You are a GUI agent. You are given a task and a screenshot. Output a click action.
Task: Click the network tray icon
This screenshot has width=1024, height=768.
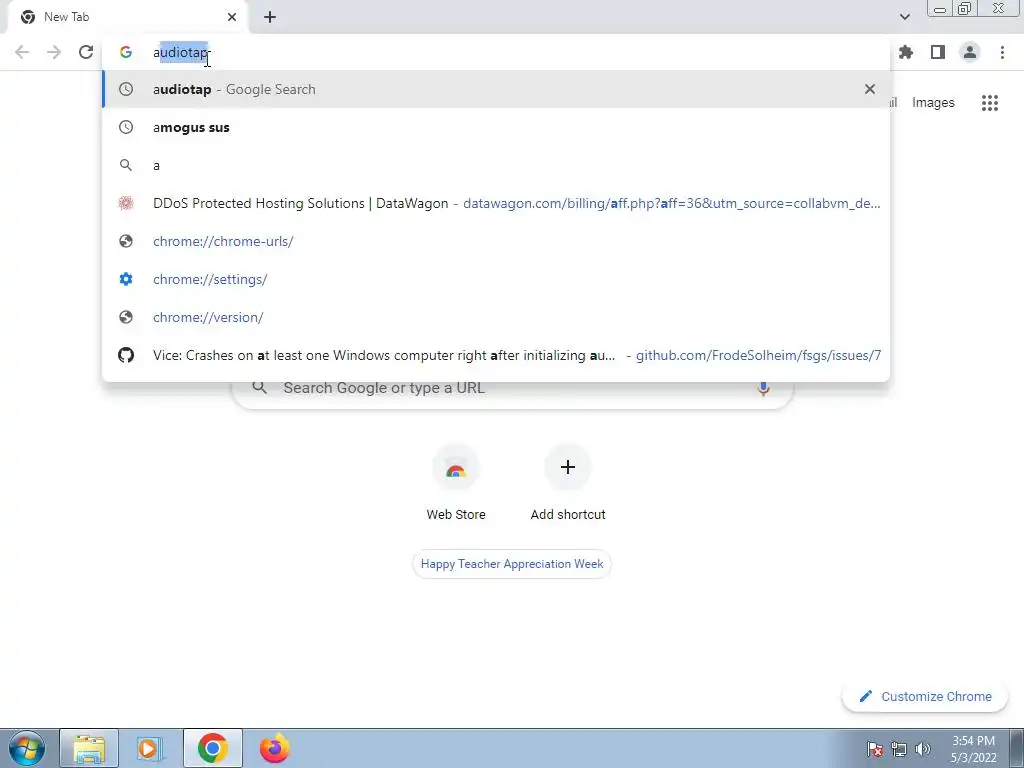[899, 749]
